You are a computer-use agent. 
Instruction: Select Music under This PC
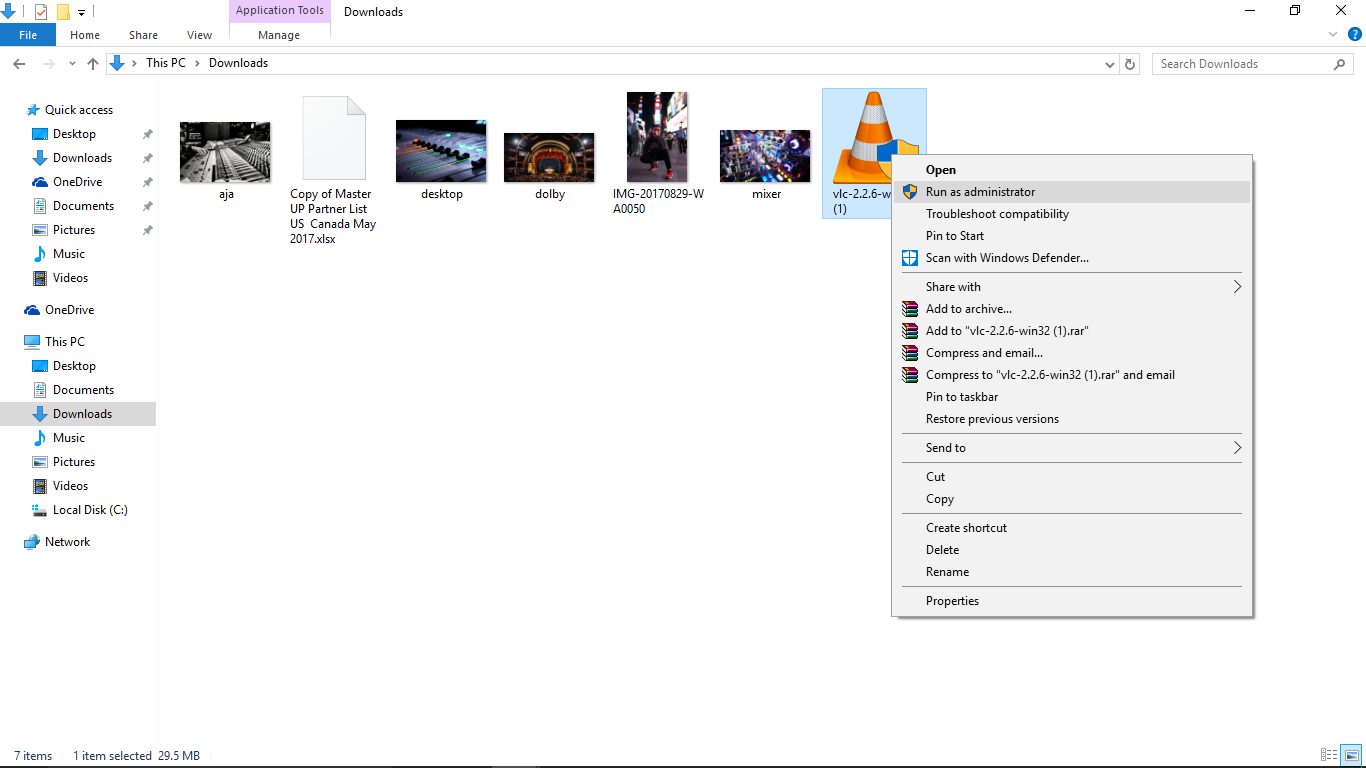(x=69, y=438)
